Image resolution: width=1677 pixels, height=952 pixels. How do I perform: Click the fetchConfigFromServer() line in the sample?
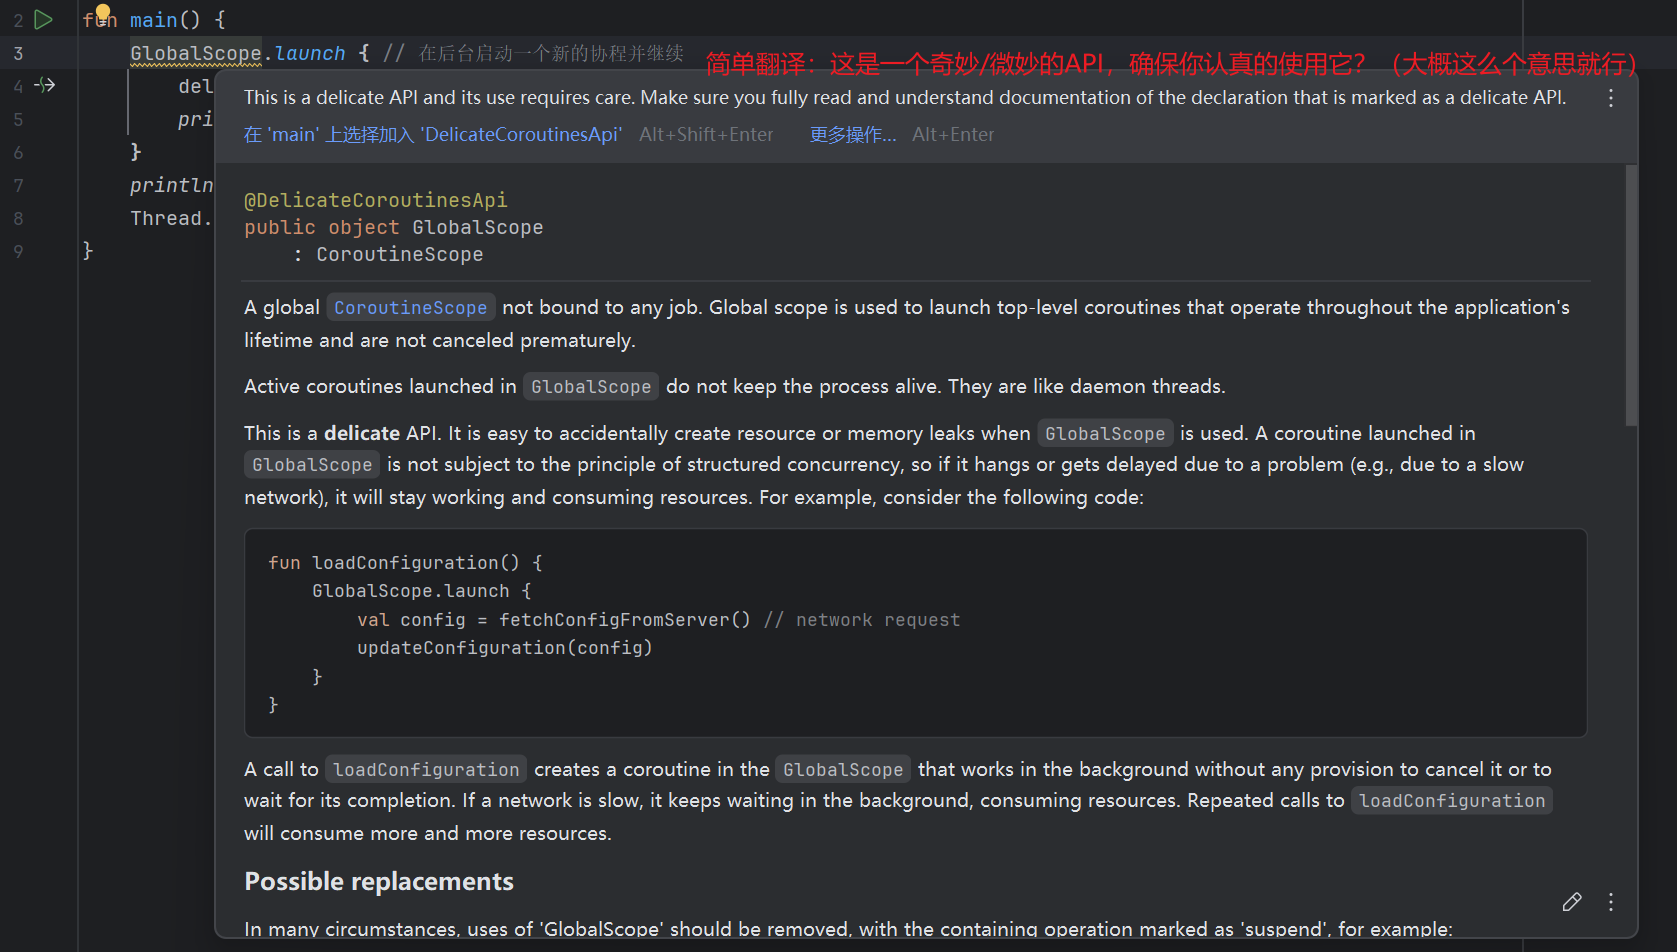[x=658, y=620]
